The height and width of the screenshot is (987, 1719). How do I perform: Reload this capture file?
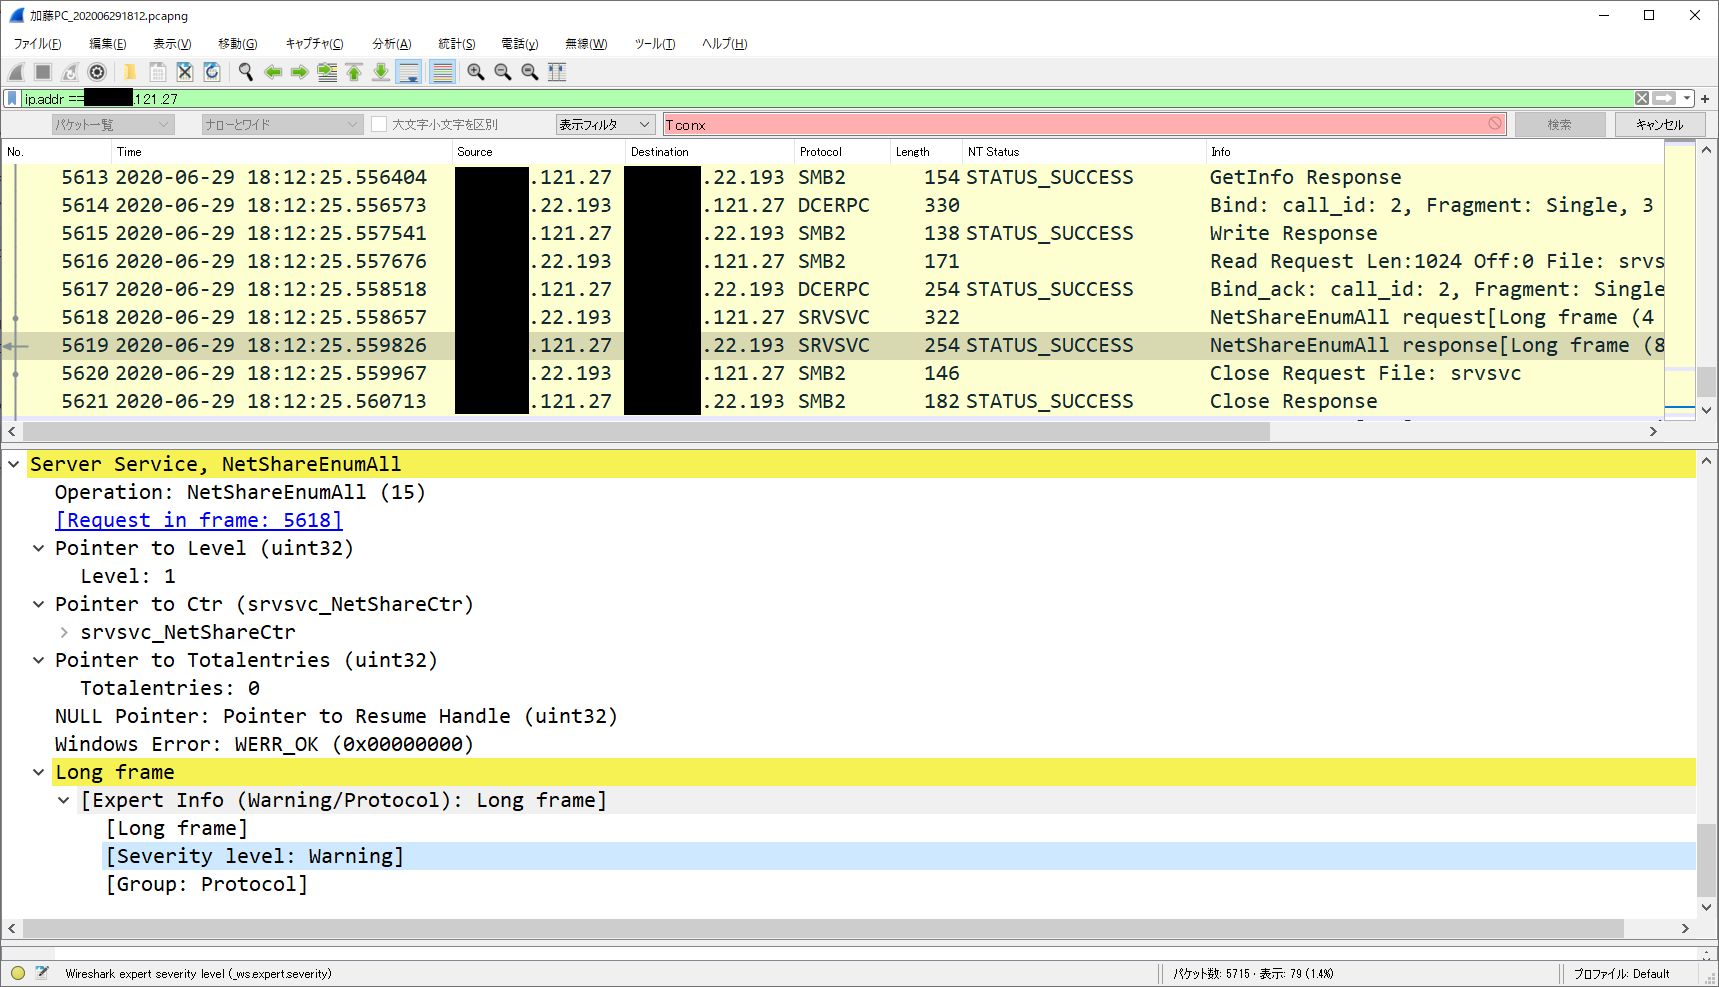211,72
